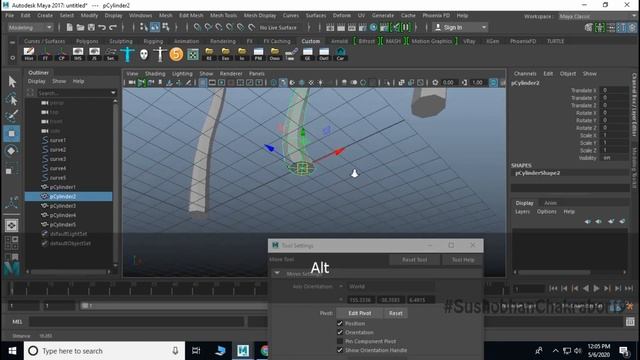Click the Reset Tool button
This screenshot has width=640, height=360.
414,260
